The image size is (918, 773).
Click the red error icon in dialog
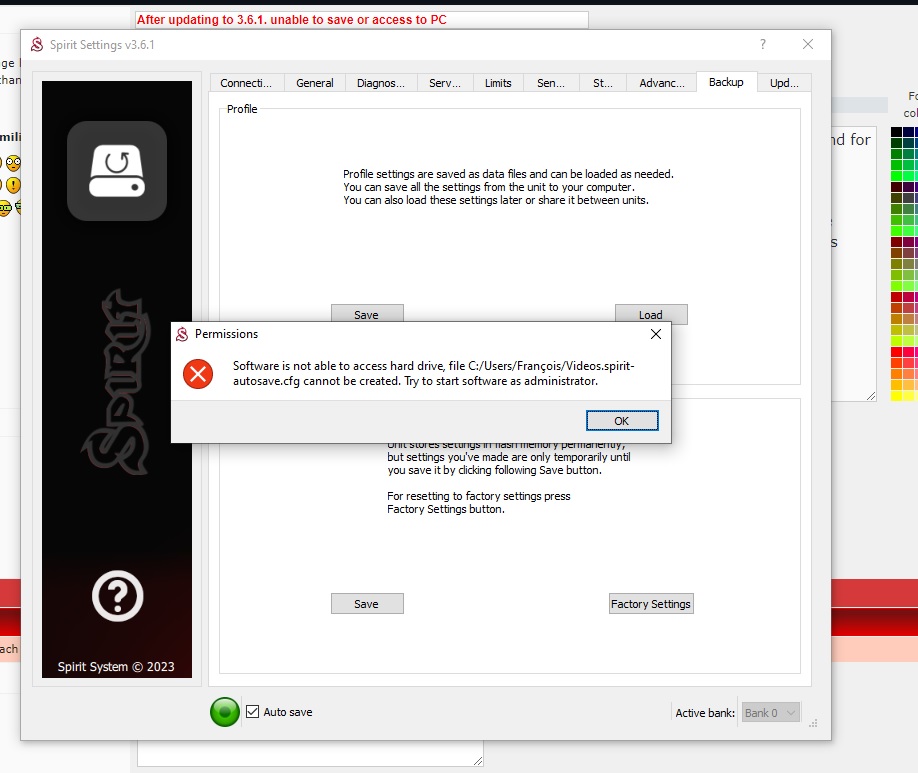198,374
